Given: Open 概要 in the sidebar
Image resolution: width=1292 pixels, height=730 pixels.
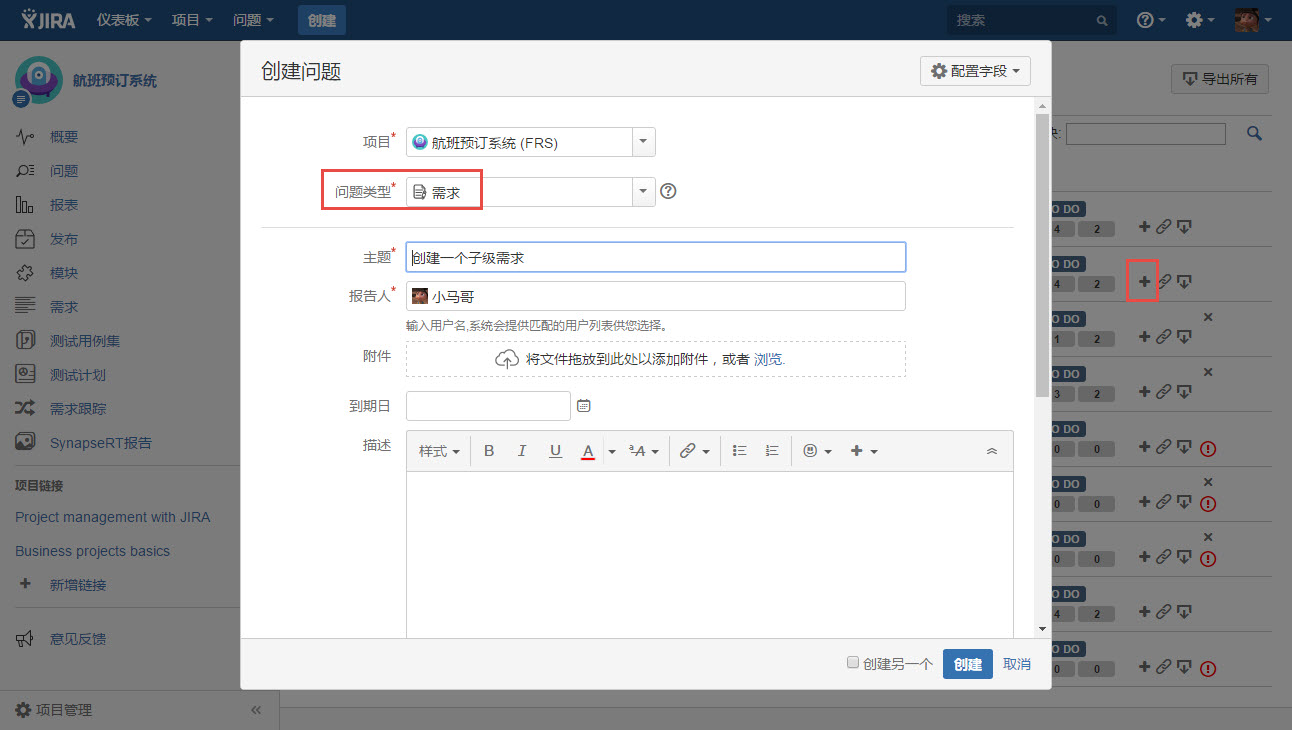Looking at the screenshot, I should (64, 137).
